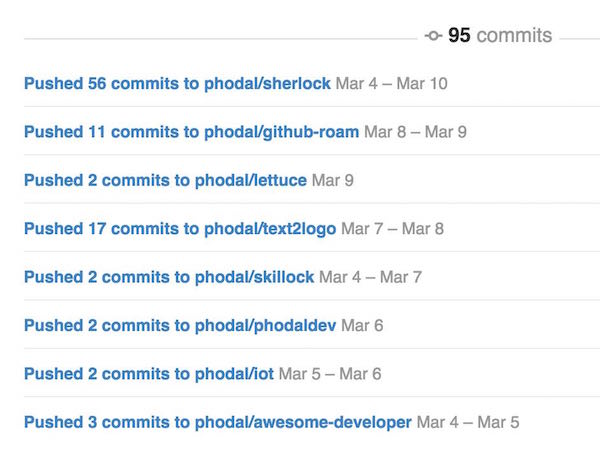Click the Mar 4 – Mar 10 date range

click(392, 84)
